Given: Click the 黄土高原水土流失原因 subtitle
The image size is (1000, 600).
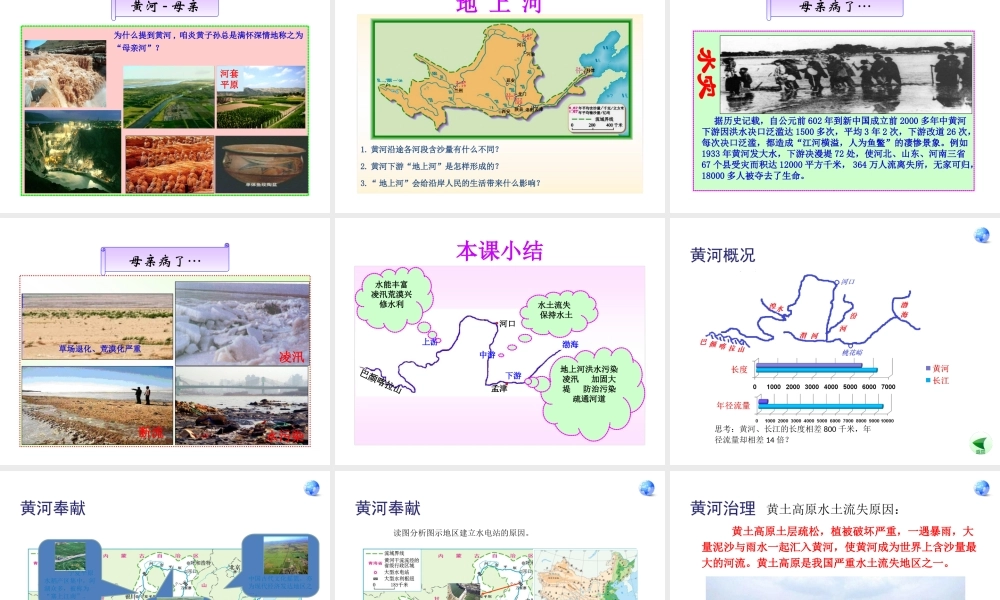Looking at the screenshot, I should click(832, 509).
